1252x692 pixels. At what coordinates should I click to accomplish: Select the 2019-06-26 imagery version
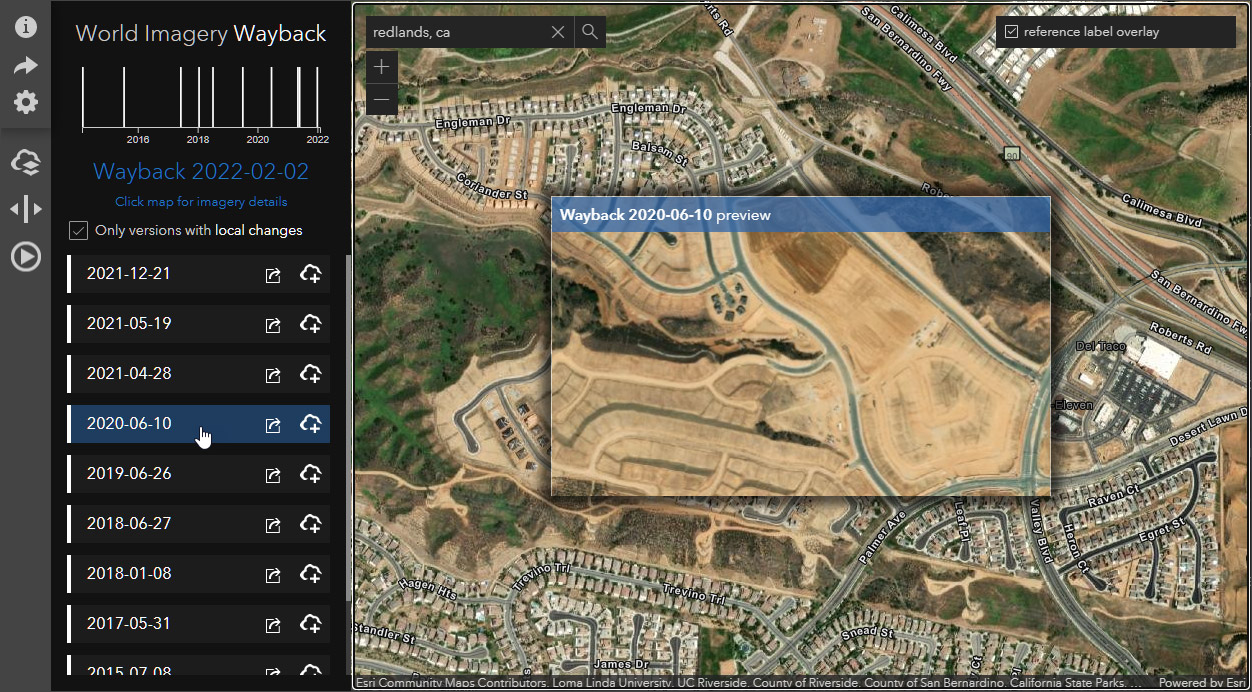198,474
